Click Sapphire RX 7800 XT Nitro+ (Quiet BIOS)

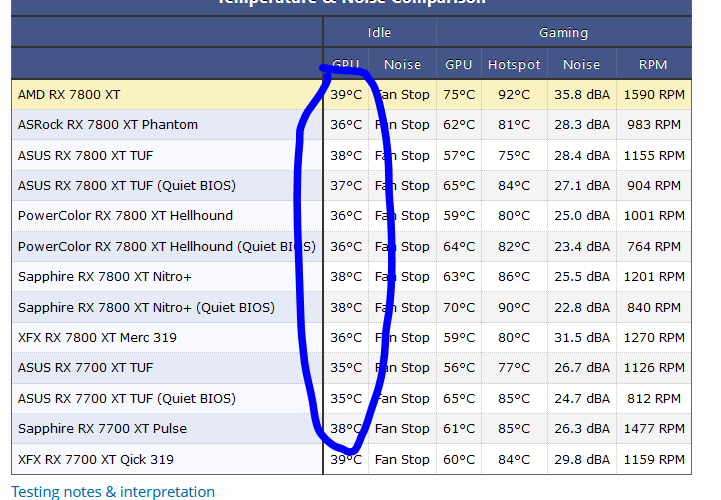coord(147,307)
